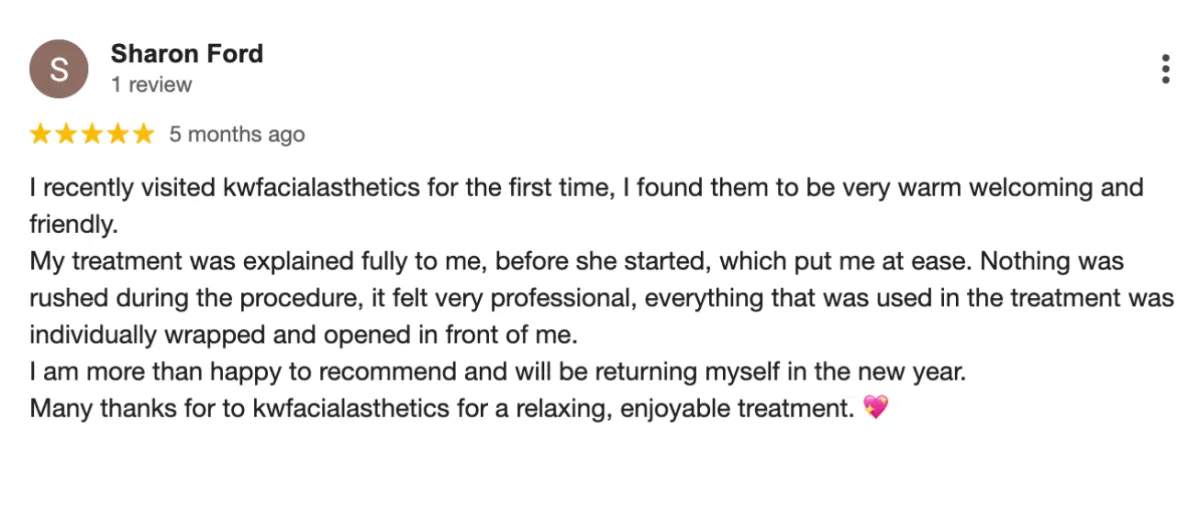Select the fourth gold rating star
This screenshot has height=507, width=1200.
tap(119, 134)
